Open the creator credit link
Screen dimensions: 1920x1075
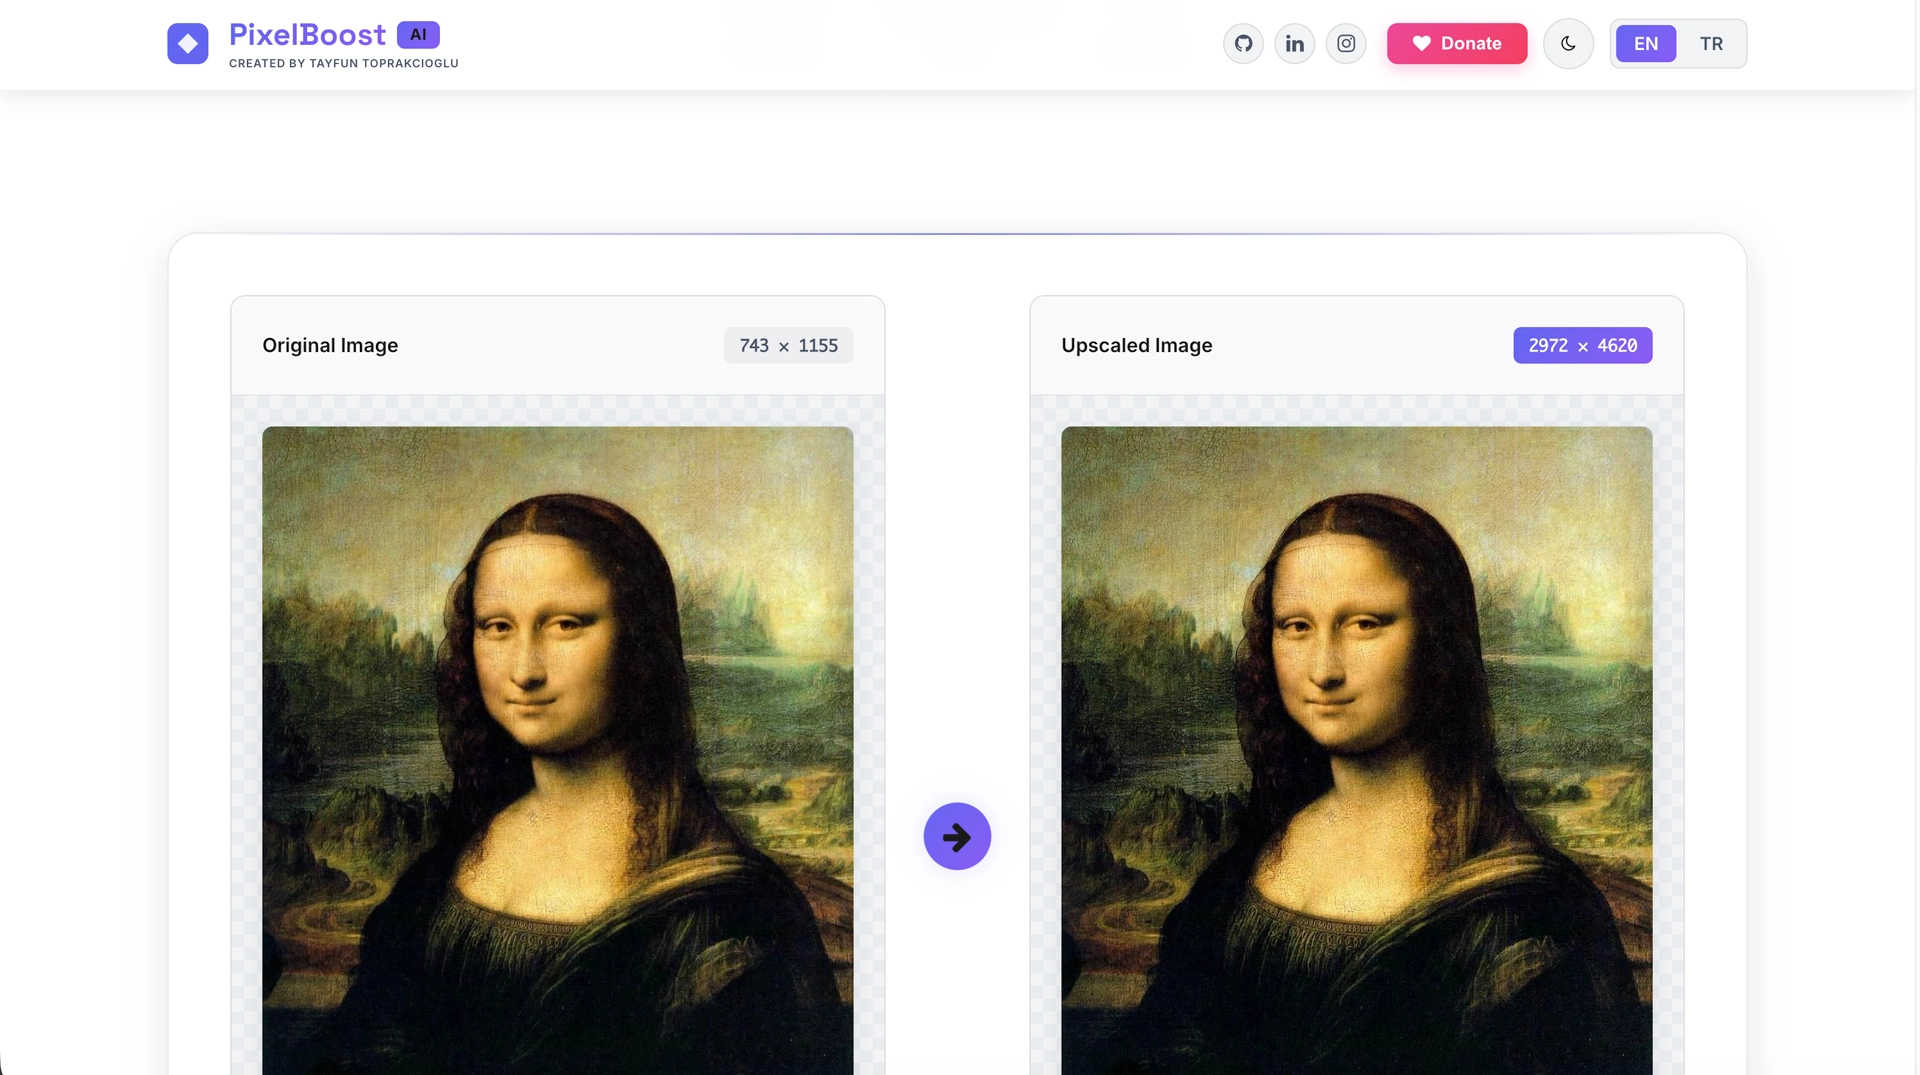pos(344,63)
